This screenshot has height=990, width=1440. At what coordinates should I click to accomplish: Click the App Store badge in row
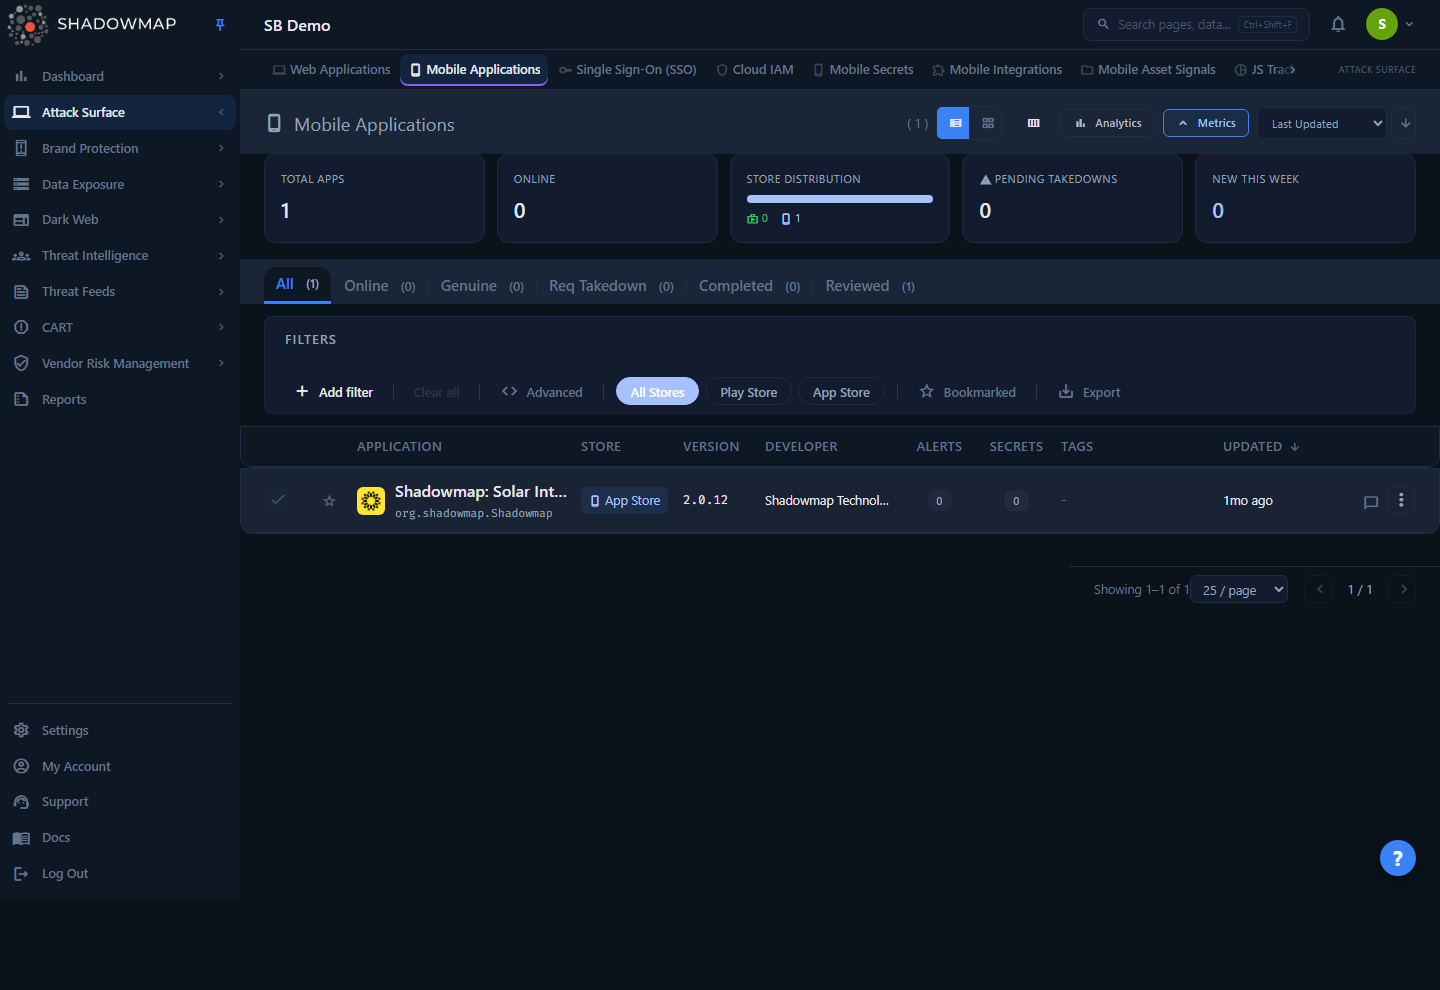pos(625,501)
